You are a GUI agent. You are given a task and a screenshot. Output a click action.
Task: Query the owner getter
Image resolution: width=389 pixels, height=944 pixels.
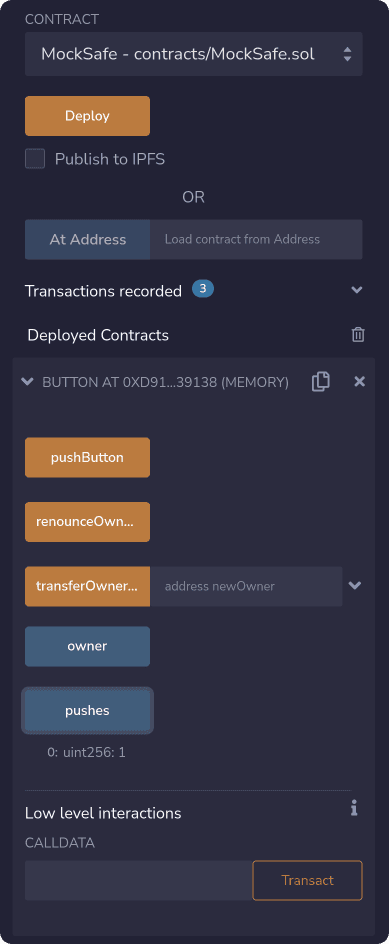tap(87, 647)
